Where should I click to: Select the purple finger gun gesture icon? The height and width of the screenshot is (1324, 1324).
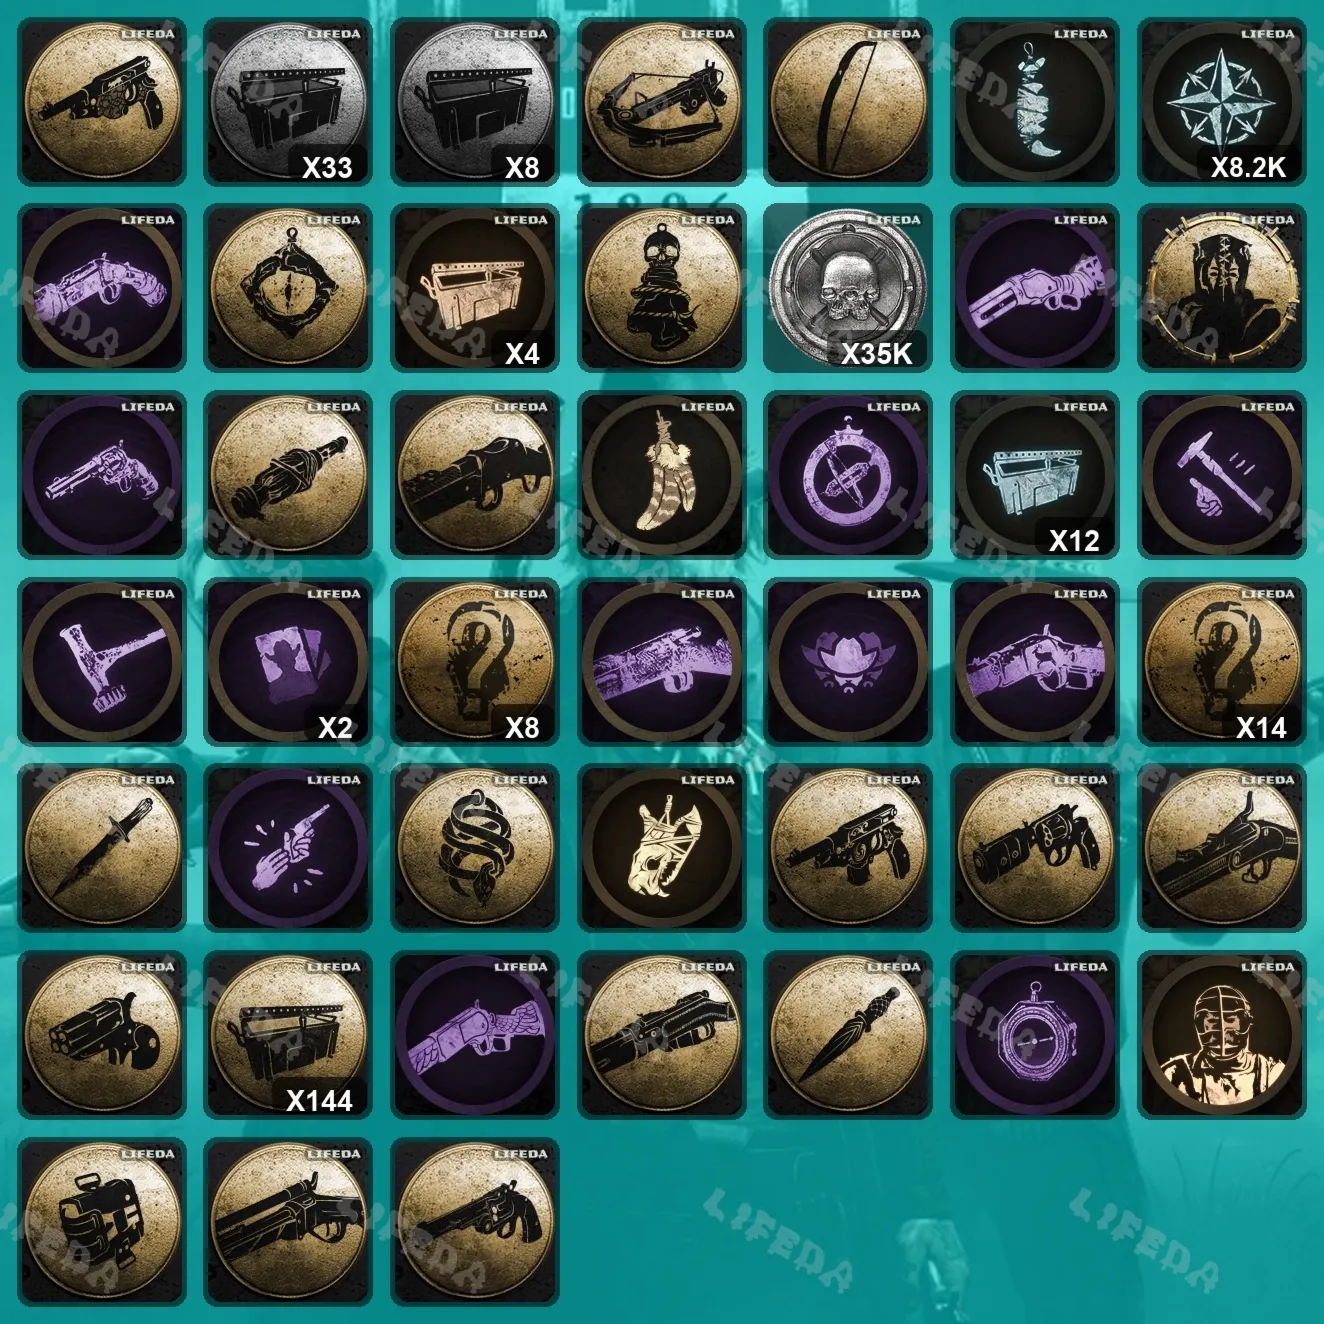pos(288,848)
